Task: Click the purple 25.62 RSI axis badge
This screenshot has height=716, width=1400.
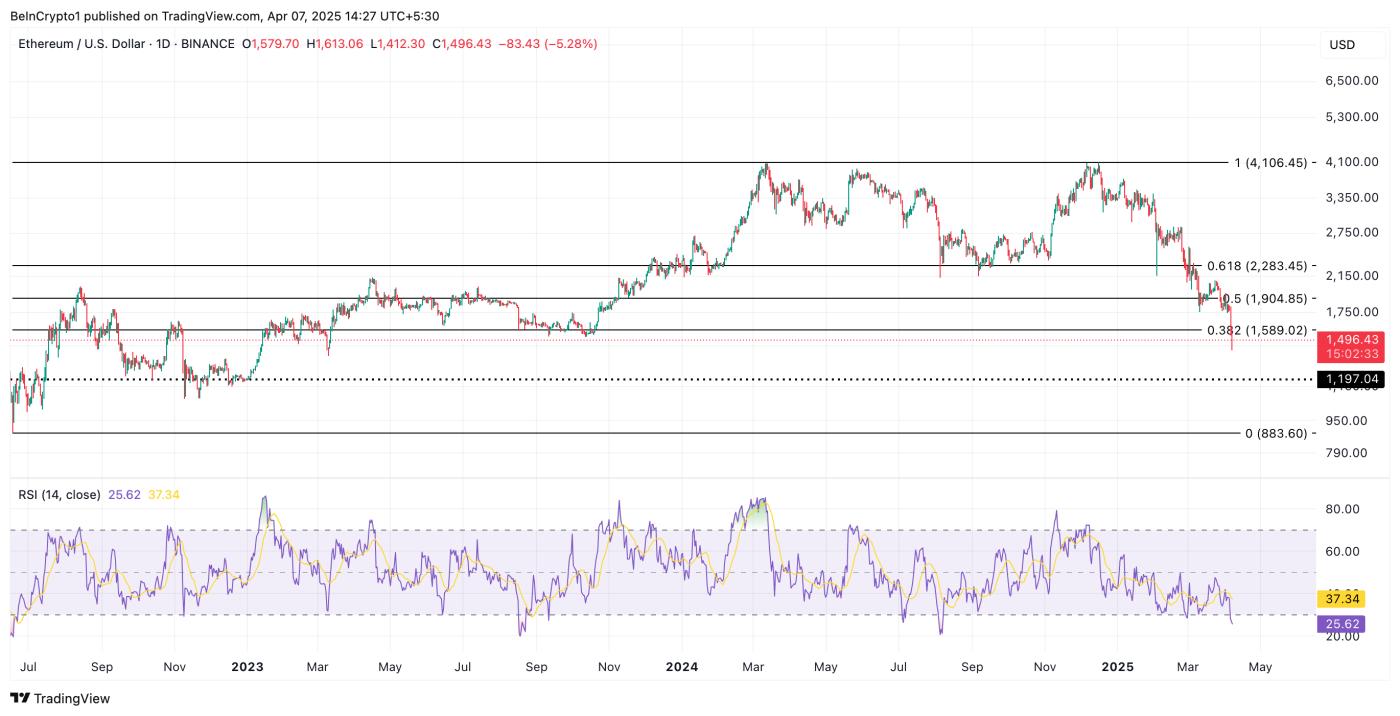Action: click(x=1341, y=623)
